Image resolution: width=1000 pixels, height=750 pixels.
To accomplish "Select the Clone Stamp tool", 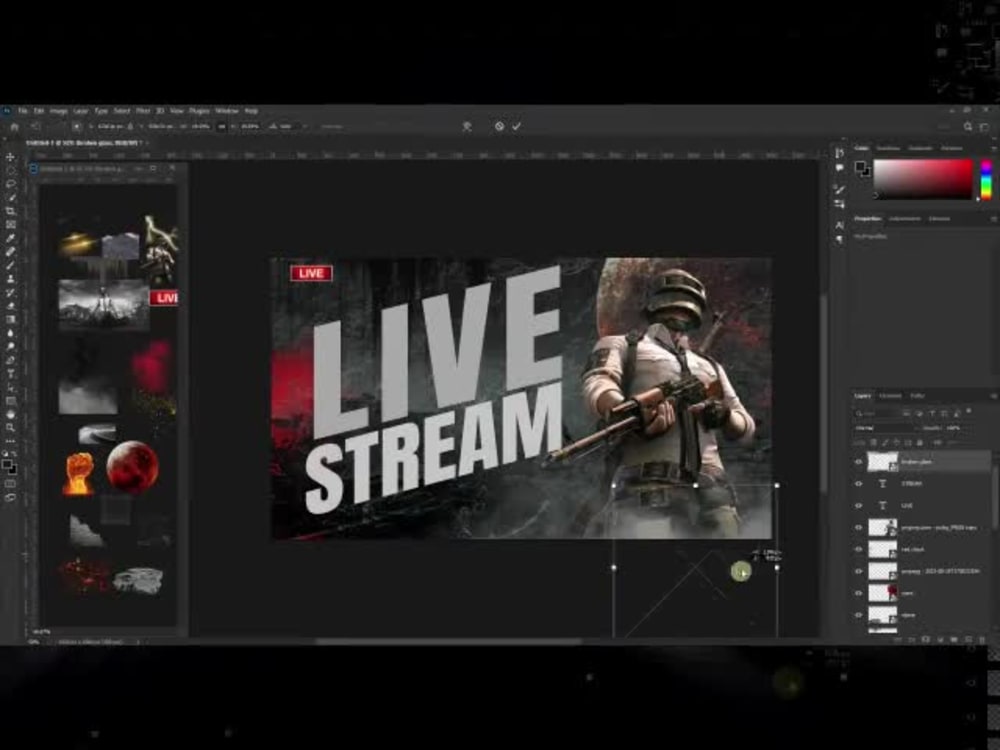I will (10, 279).
